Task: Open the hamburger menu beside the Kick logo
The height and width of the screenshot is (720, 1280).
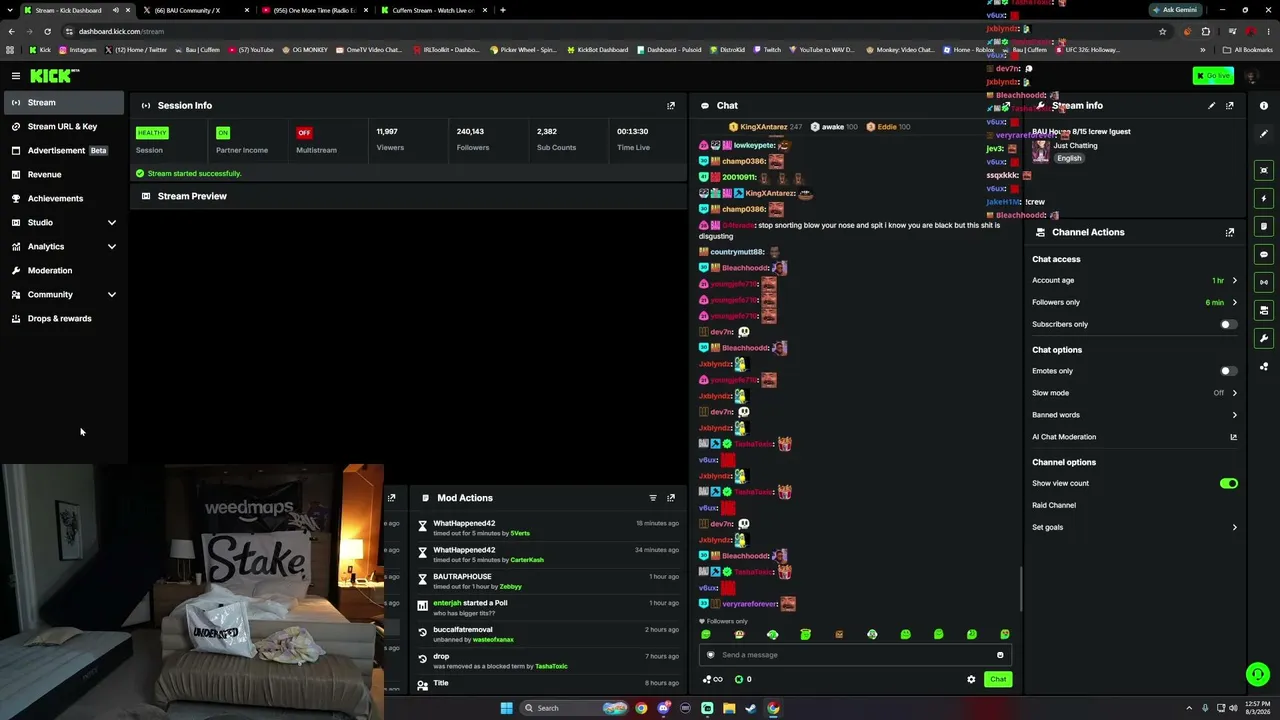Action: 16,76
